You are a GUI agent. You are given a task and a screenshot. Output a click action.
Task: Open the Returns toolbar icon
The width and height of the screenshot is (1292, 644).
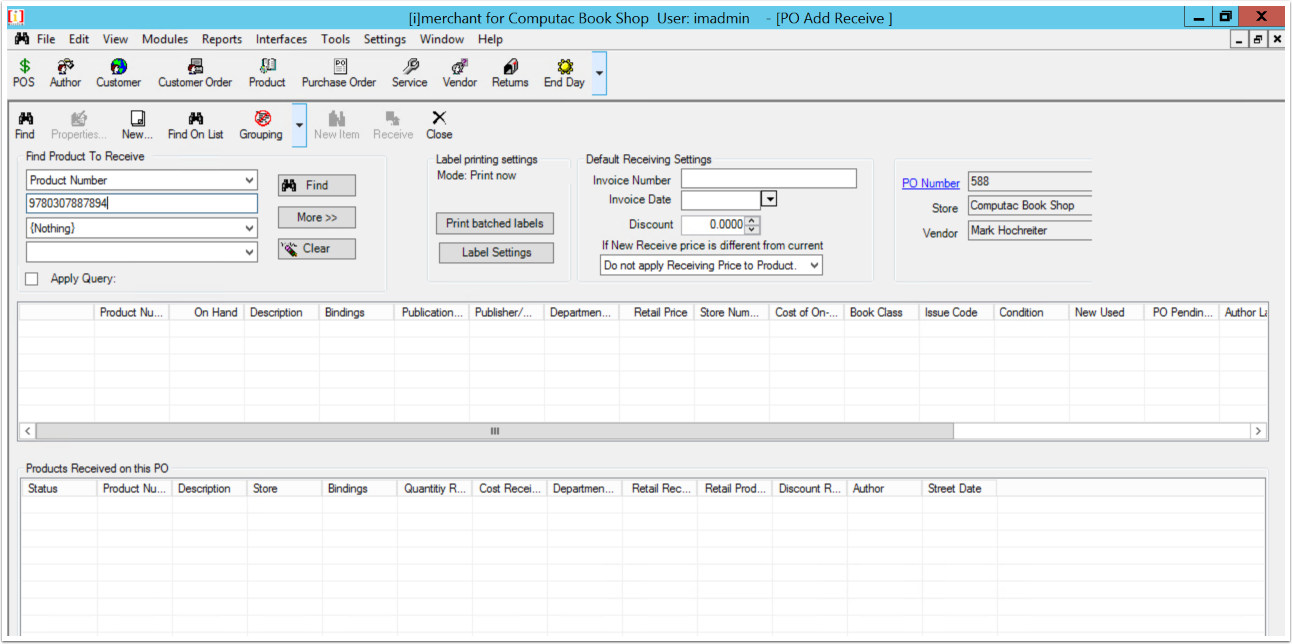pos(510,73)
